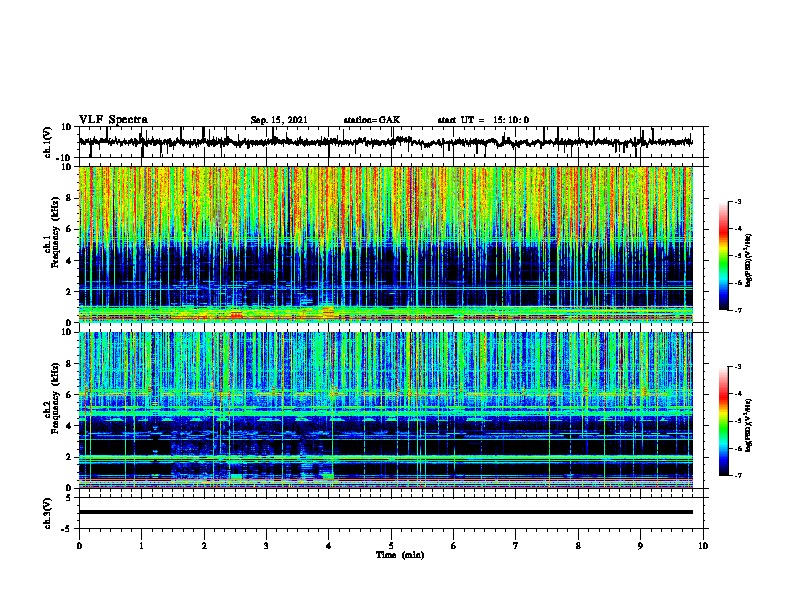Click the "-7" tick of the ch.1 colorbar
Screen dimensions: 792x612
(x=737, y=310)
